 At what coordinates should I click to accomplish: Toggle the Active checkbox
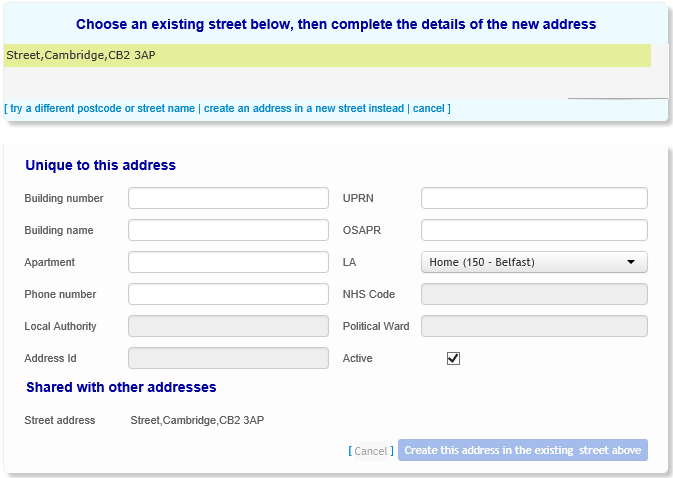[453, 358]
